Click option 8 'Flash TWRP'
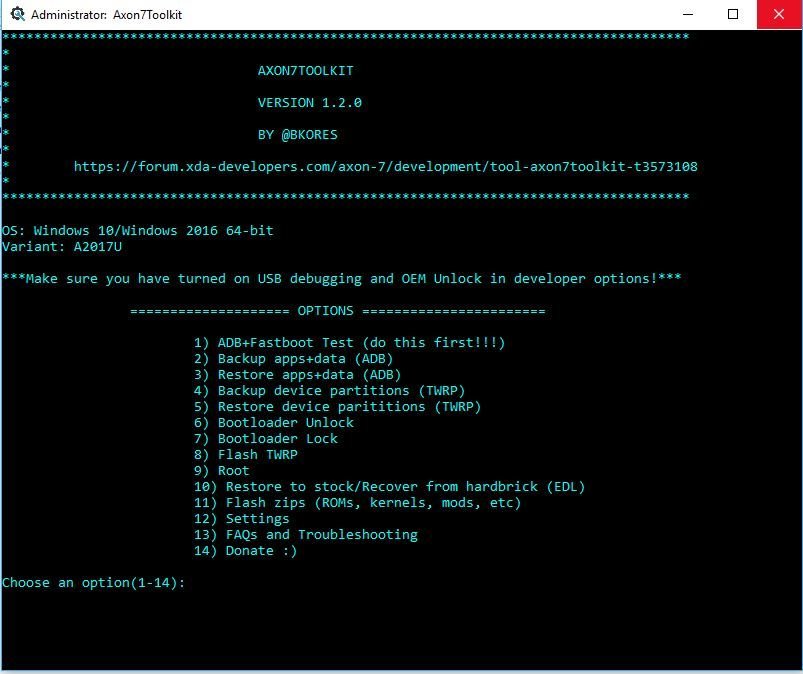Viewport: 803px width, 674px height. [x=245, y=454]
